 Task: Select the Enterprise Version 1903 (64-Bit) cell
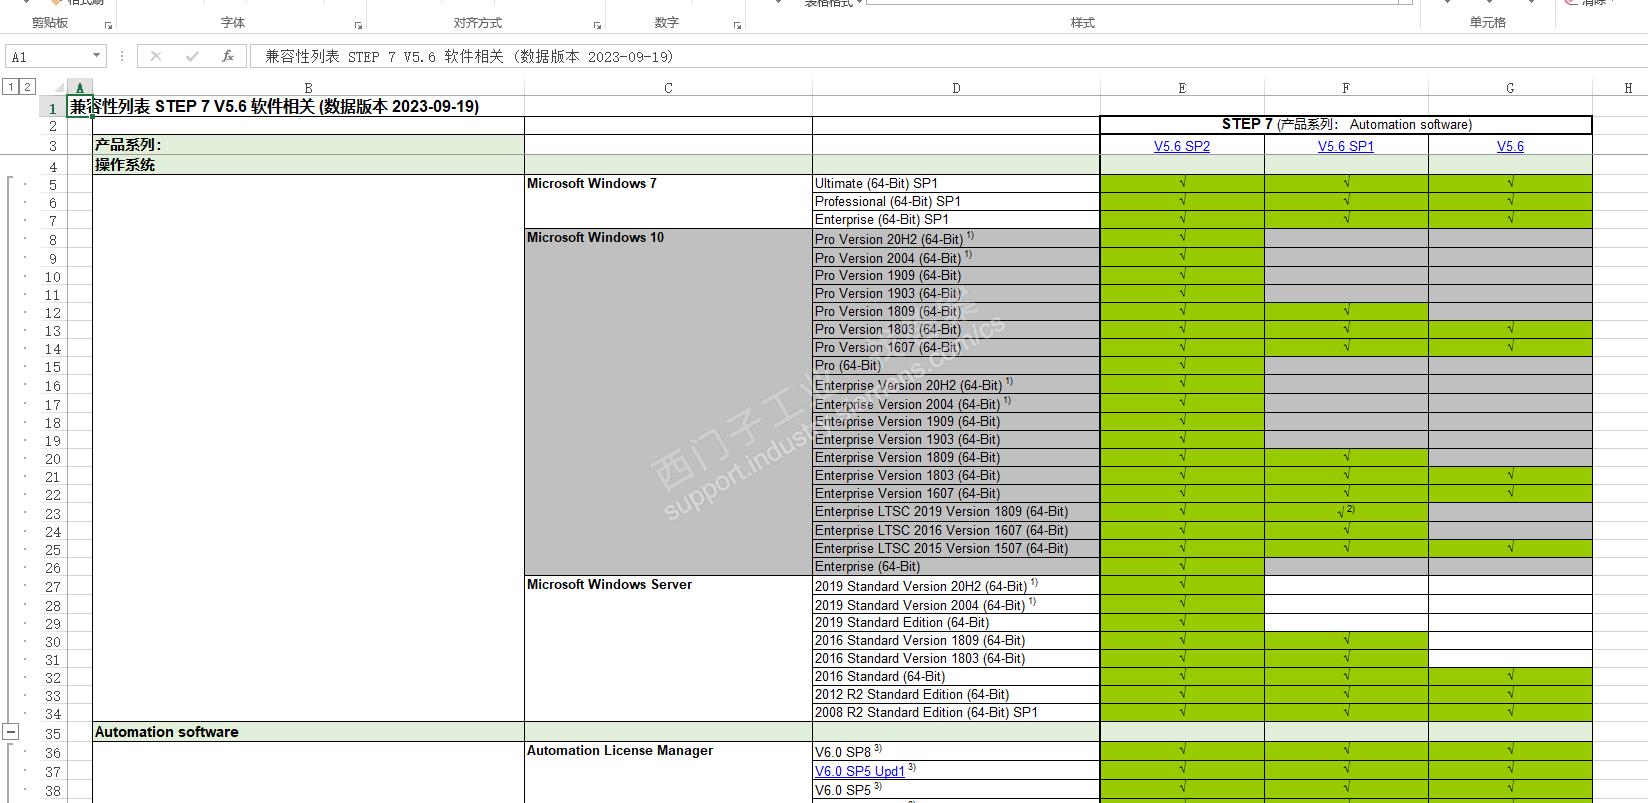pyautogui.click(x=956, y=439)
